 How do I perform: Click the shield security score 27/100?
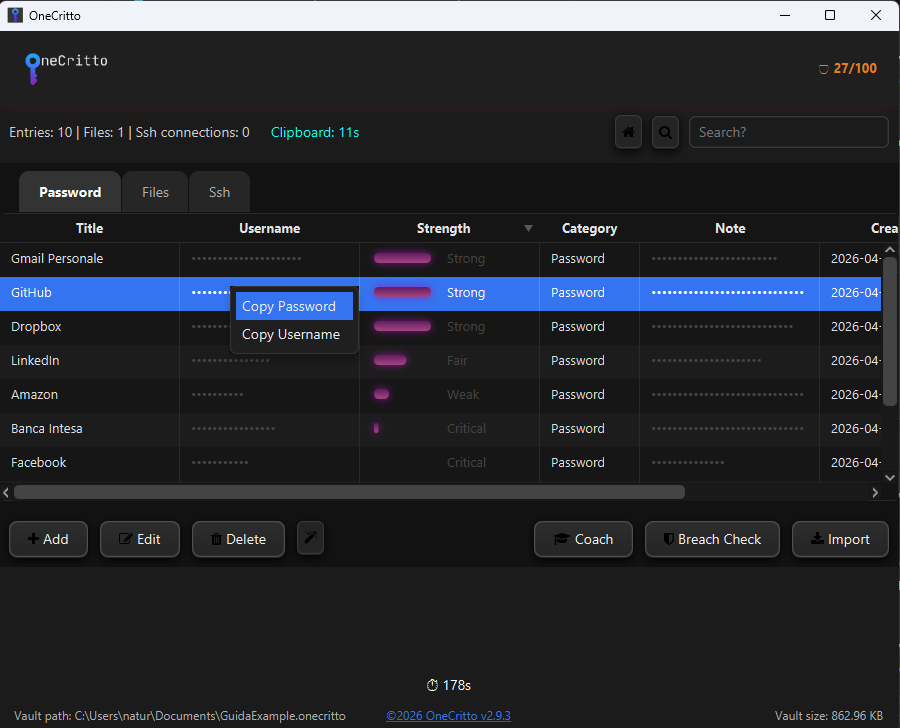[x=847, y=69]
